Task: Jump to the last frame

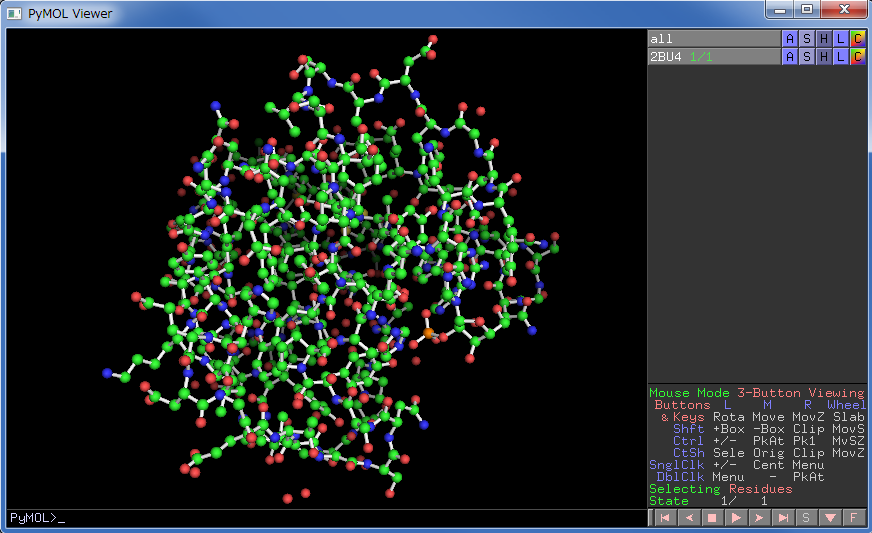Action: [x=783, y=518]
